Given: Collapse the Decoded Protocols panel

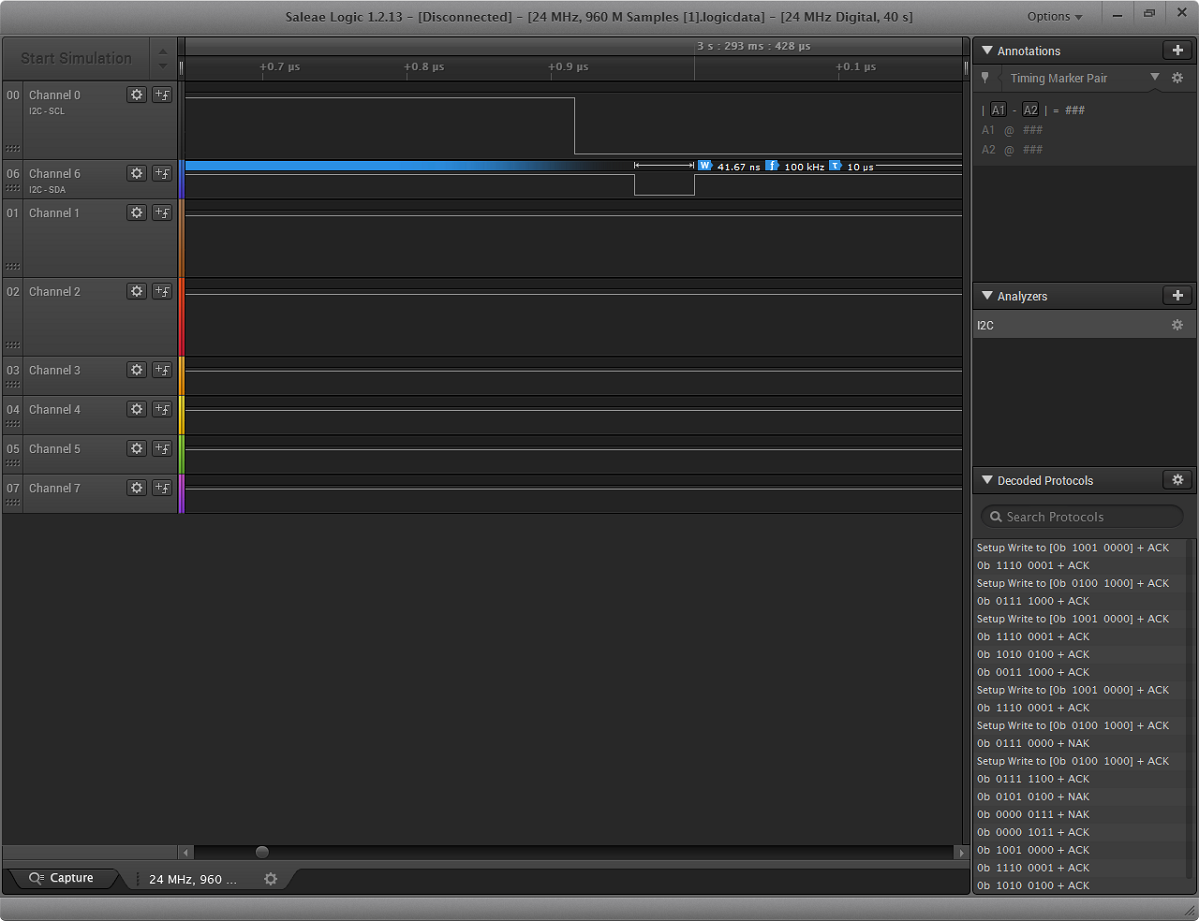Looking at the screenshot, I should pos(987,481).
